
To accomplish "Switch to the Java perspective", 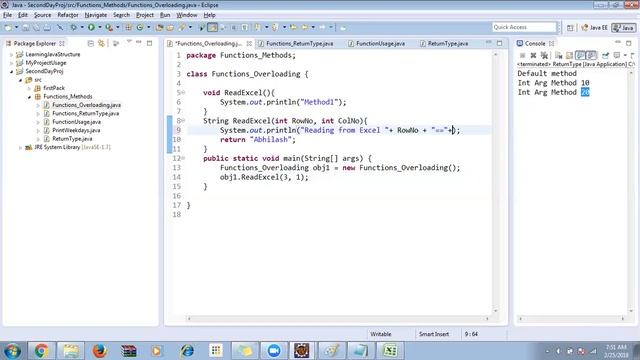I will pos(624,27).
